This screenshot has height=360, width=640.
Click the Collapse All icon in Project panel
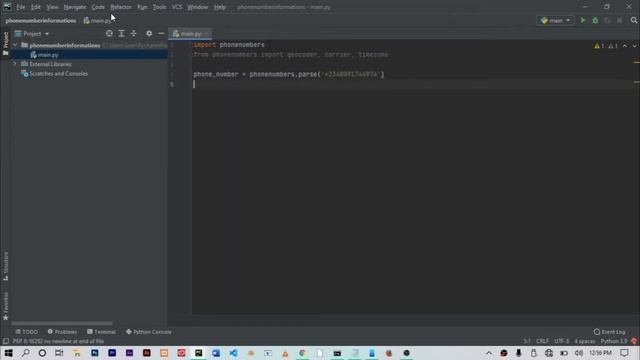(x=133, y=33)
